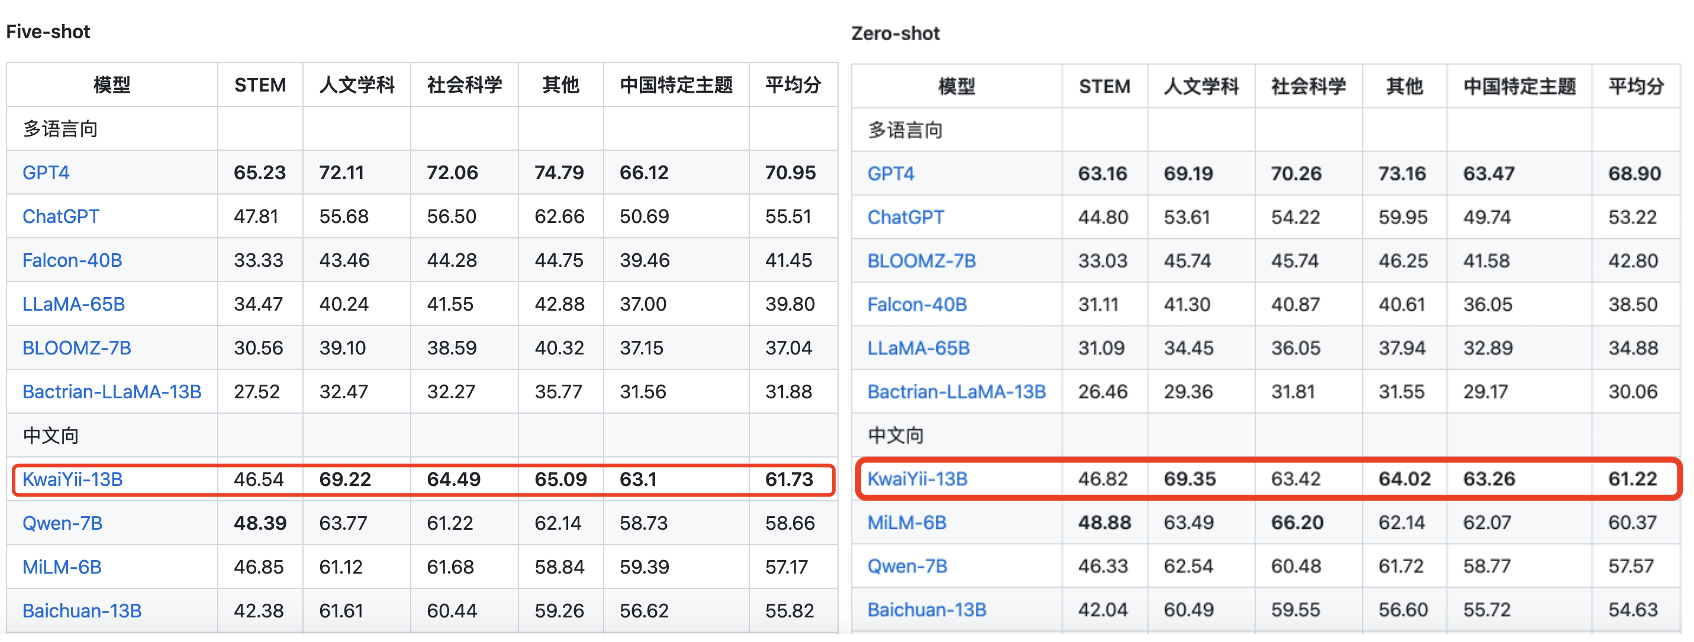Open MiLM-6B link in the Zero-shot table
The height and width of the screenshot is (642, 1694).
point(906,523)
